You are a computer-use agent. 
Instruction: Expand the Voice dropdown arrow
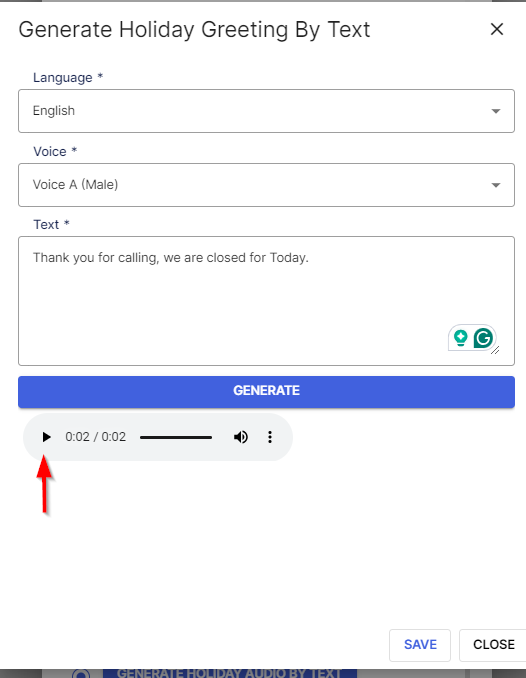click(x=496, y=185)
